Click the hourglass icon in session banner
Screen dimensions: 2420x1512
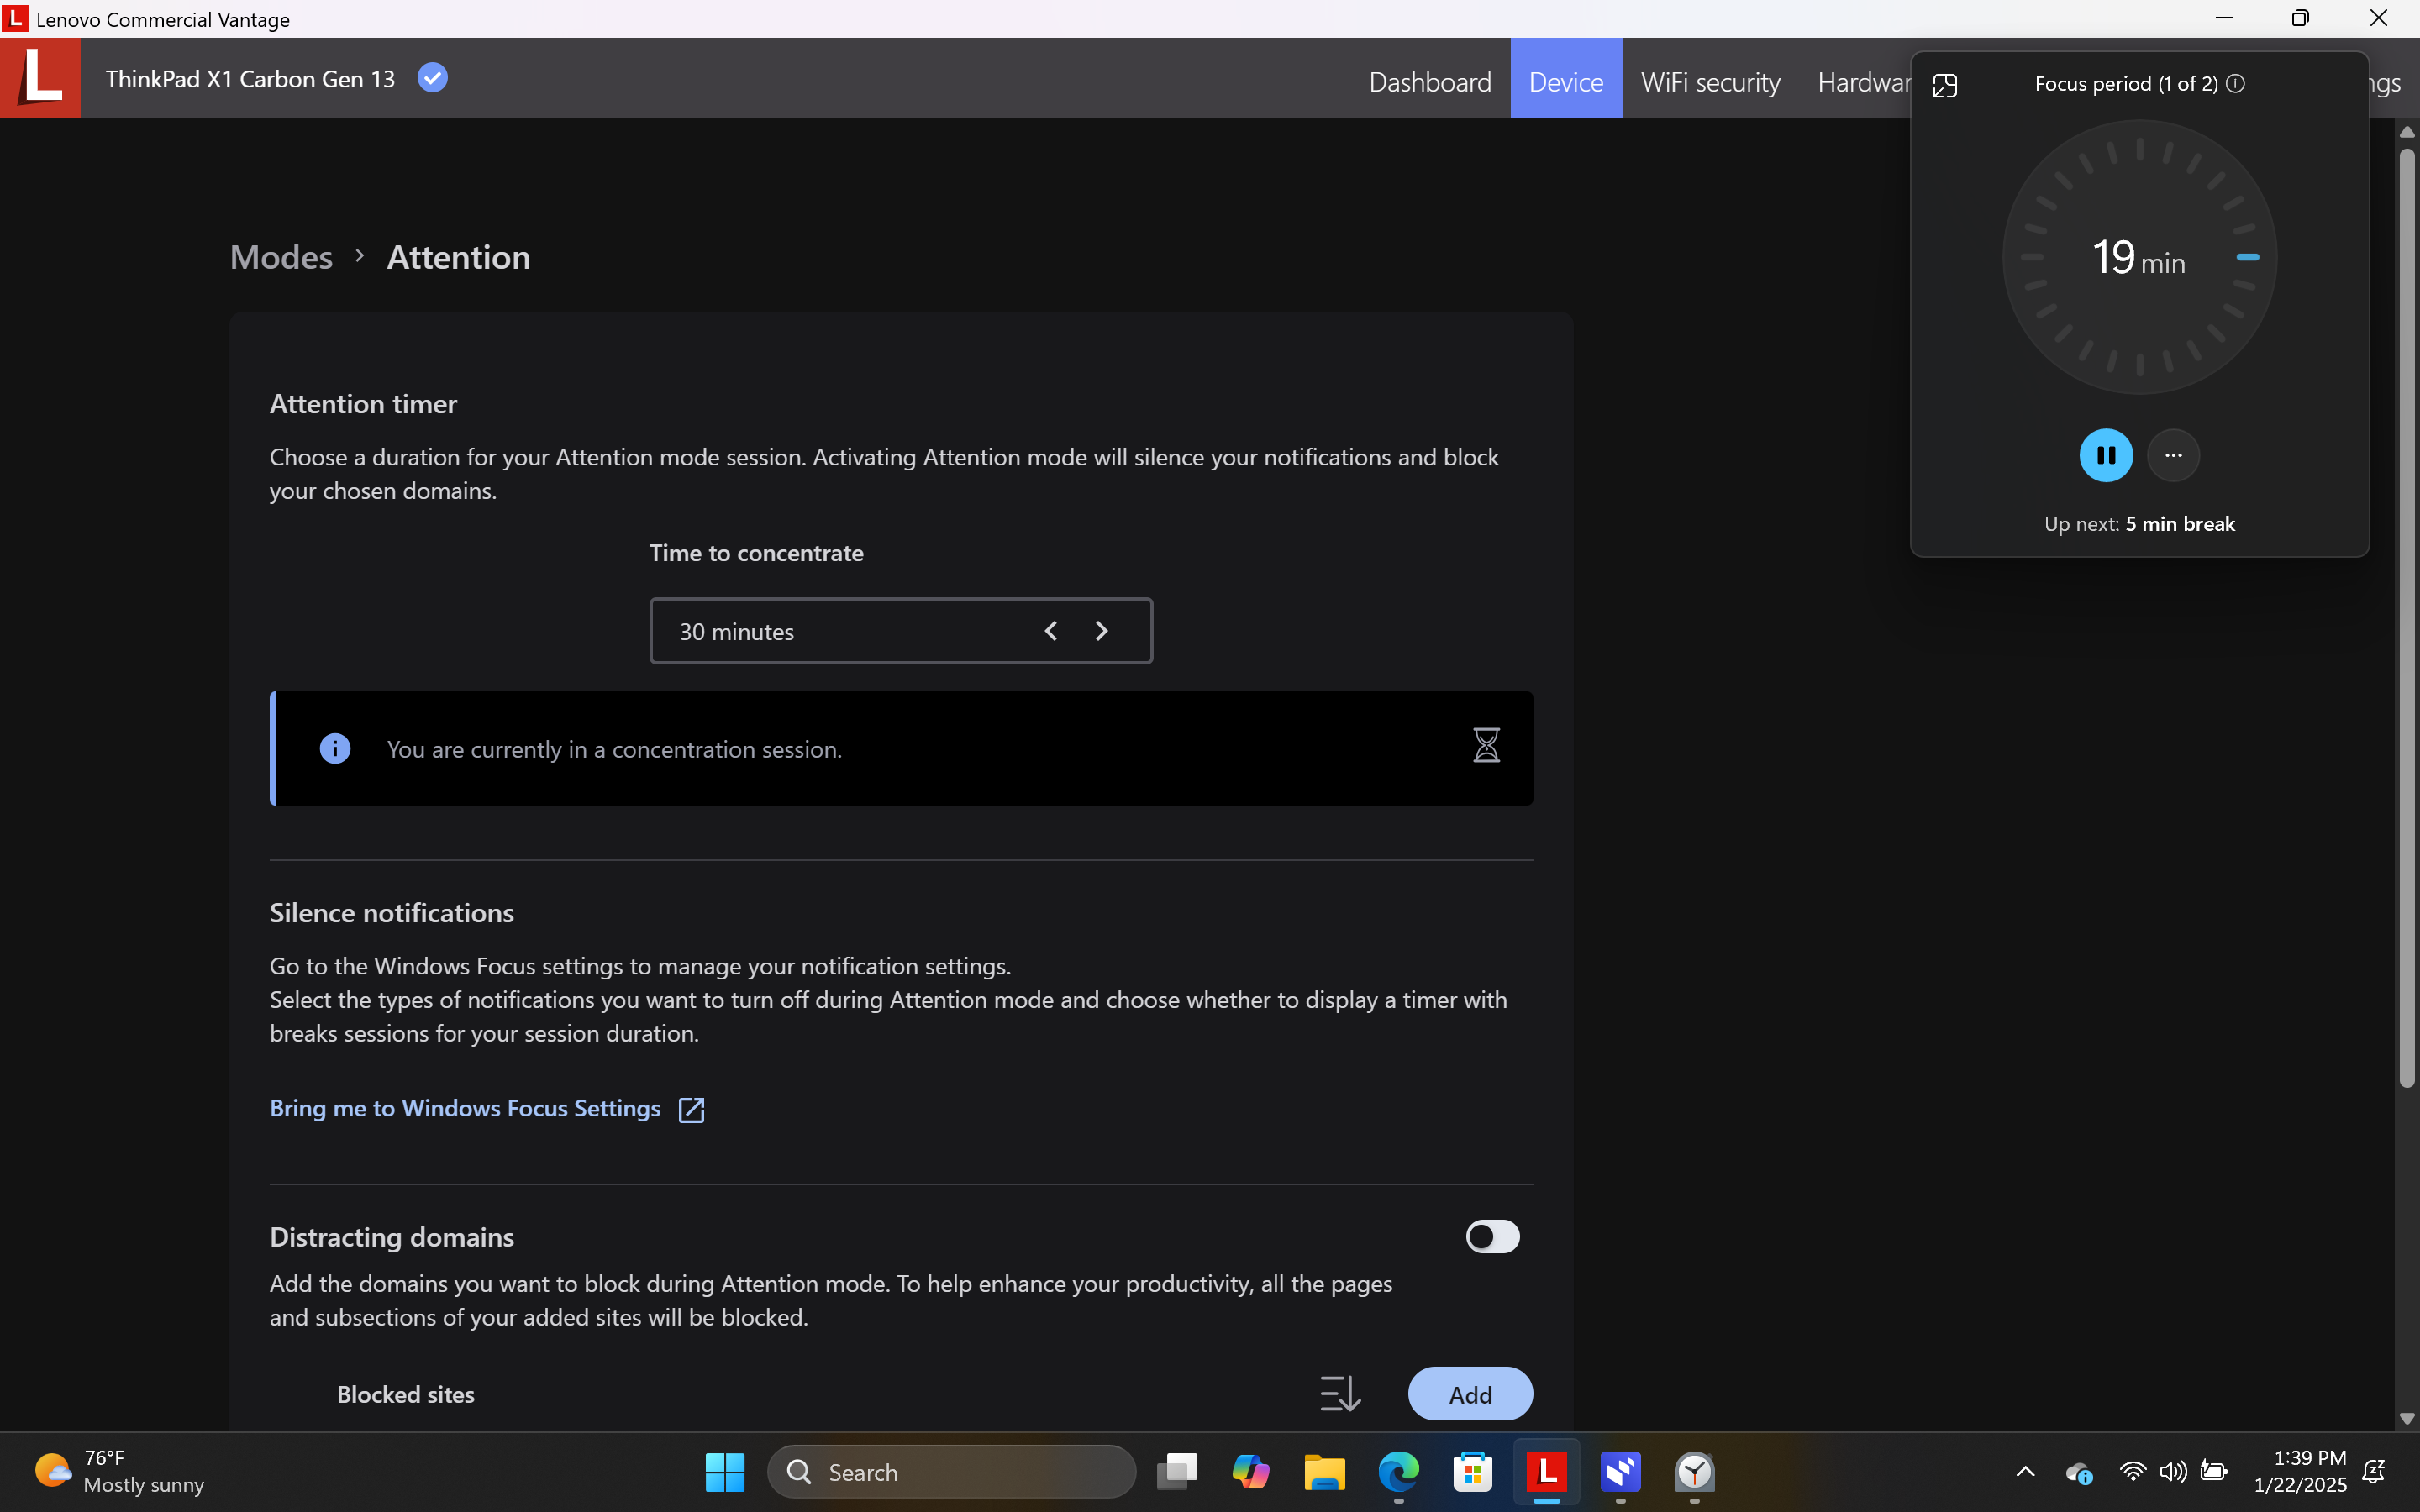pyautogui.click(x=1486, y=745)
